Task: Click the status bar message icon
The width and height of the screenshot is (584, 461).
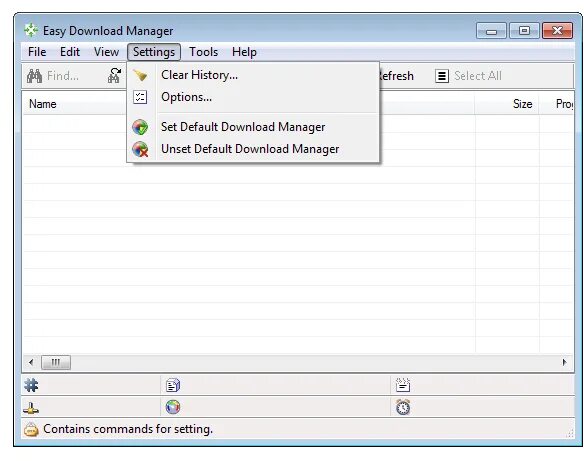Action: pos(31,429)
